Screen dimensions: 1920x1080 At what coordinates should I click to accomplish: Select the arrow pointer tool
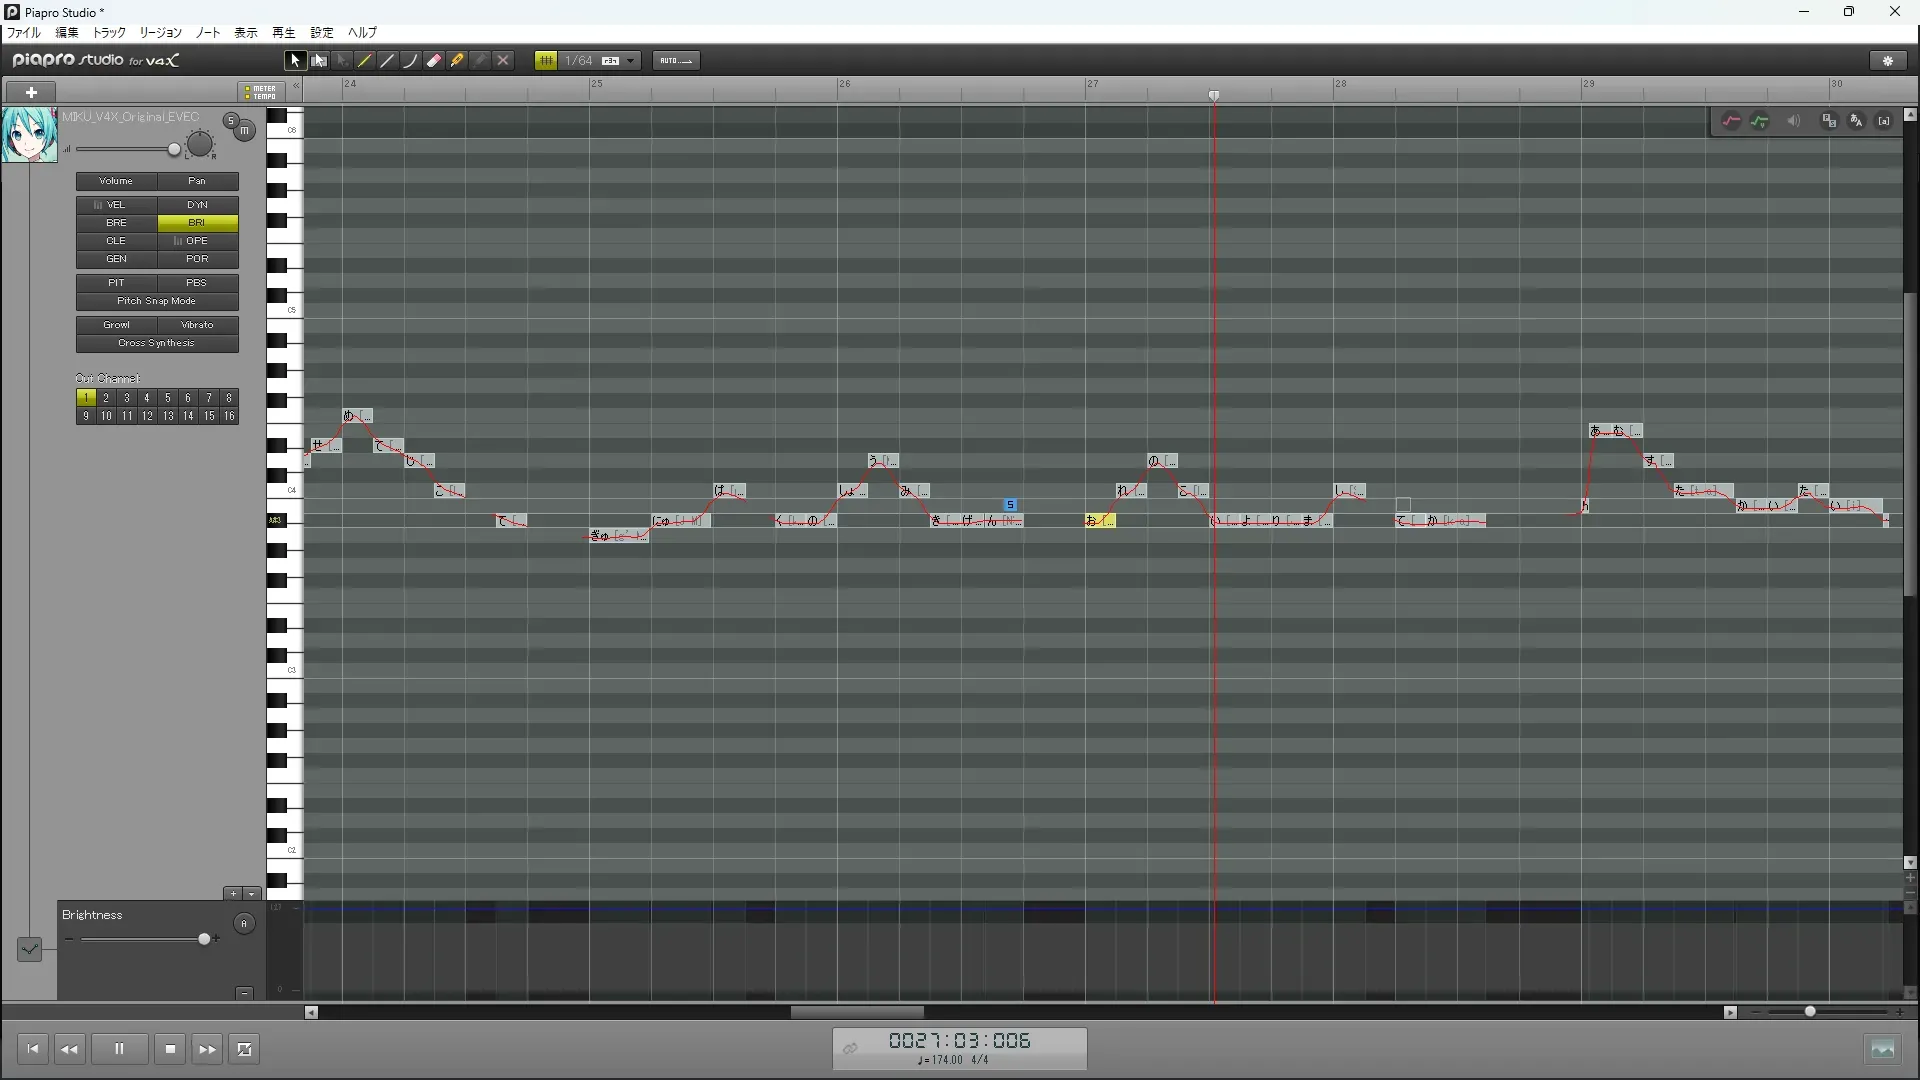coord(295,61)
